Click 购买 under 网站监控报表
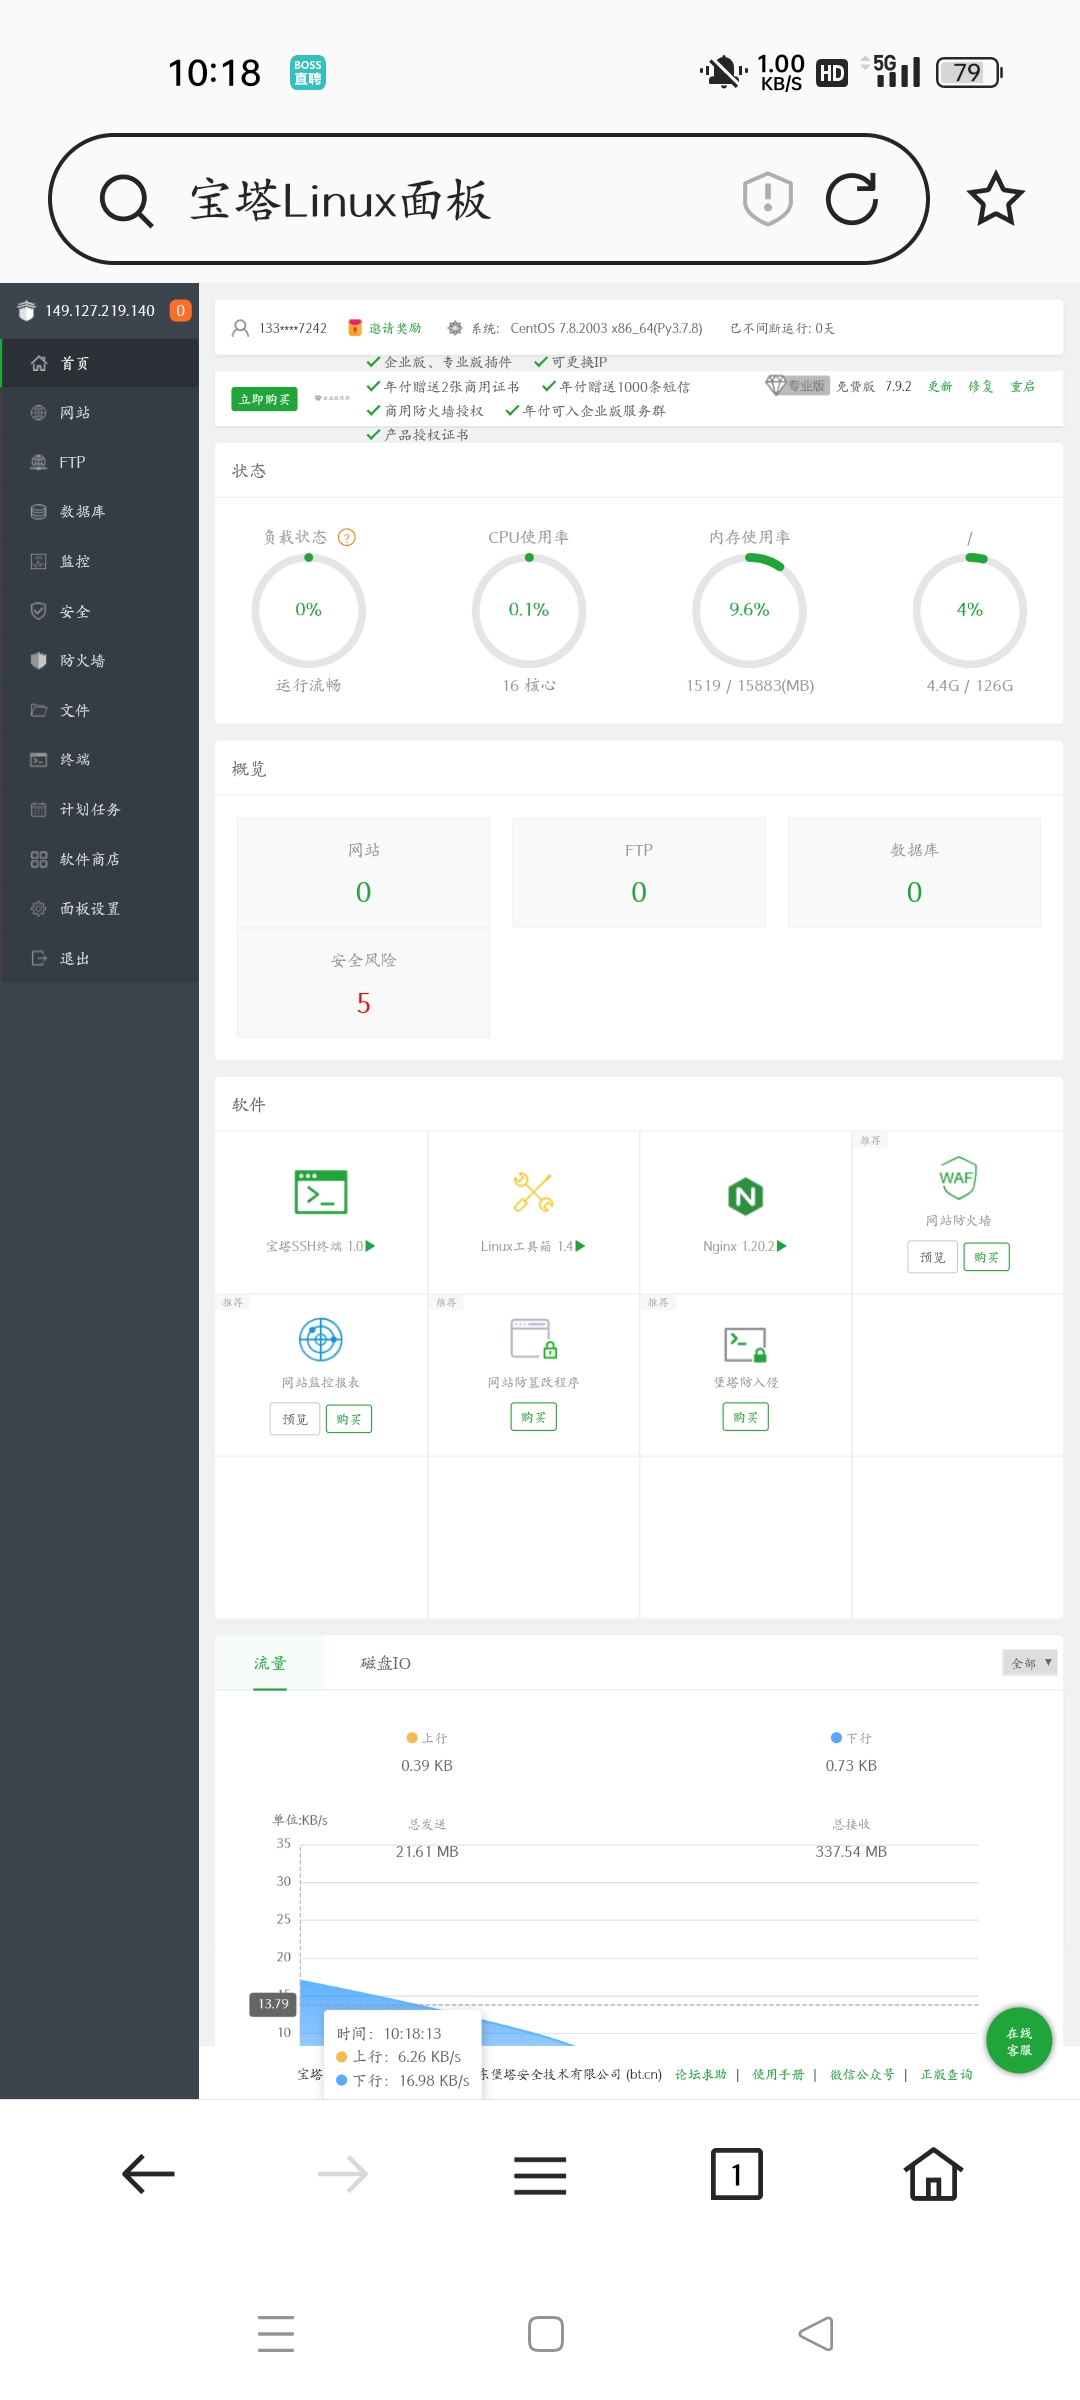Screen dimensions: 1080x2400 349,1419
